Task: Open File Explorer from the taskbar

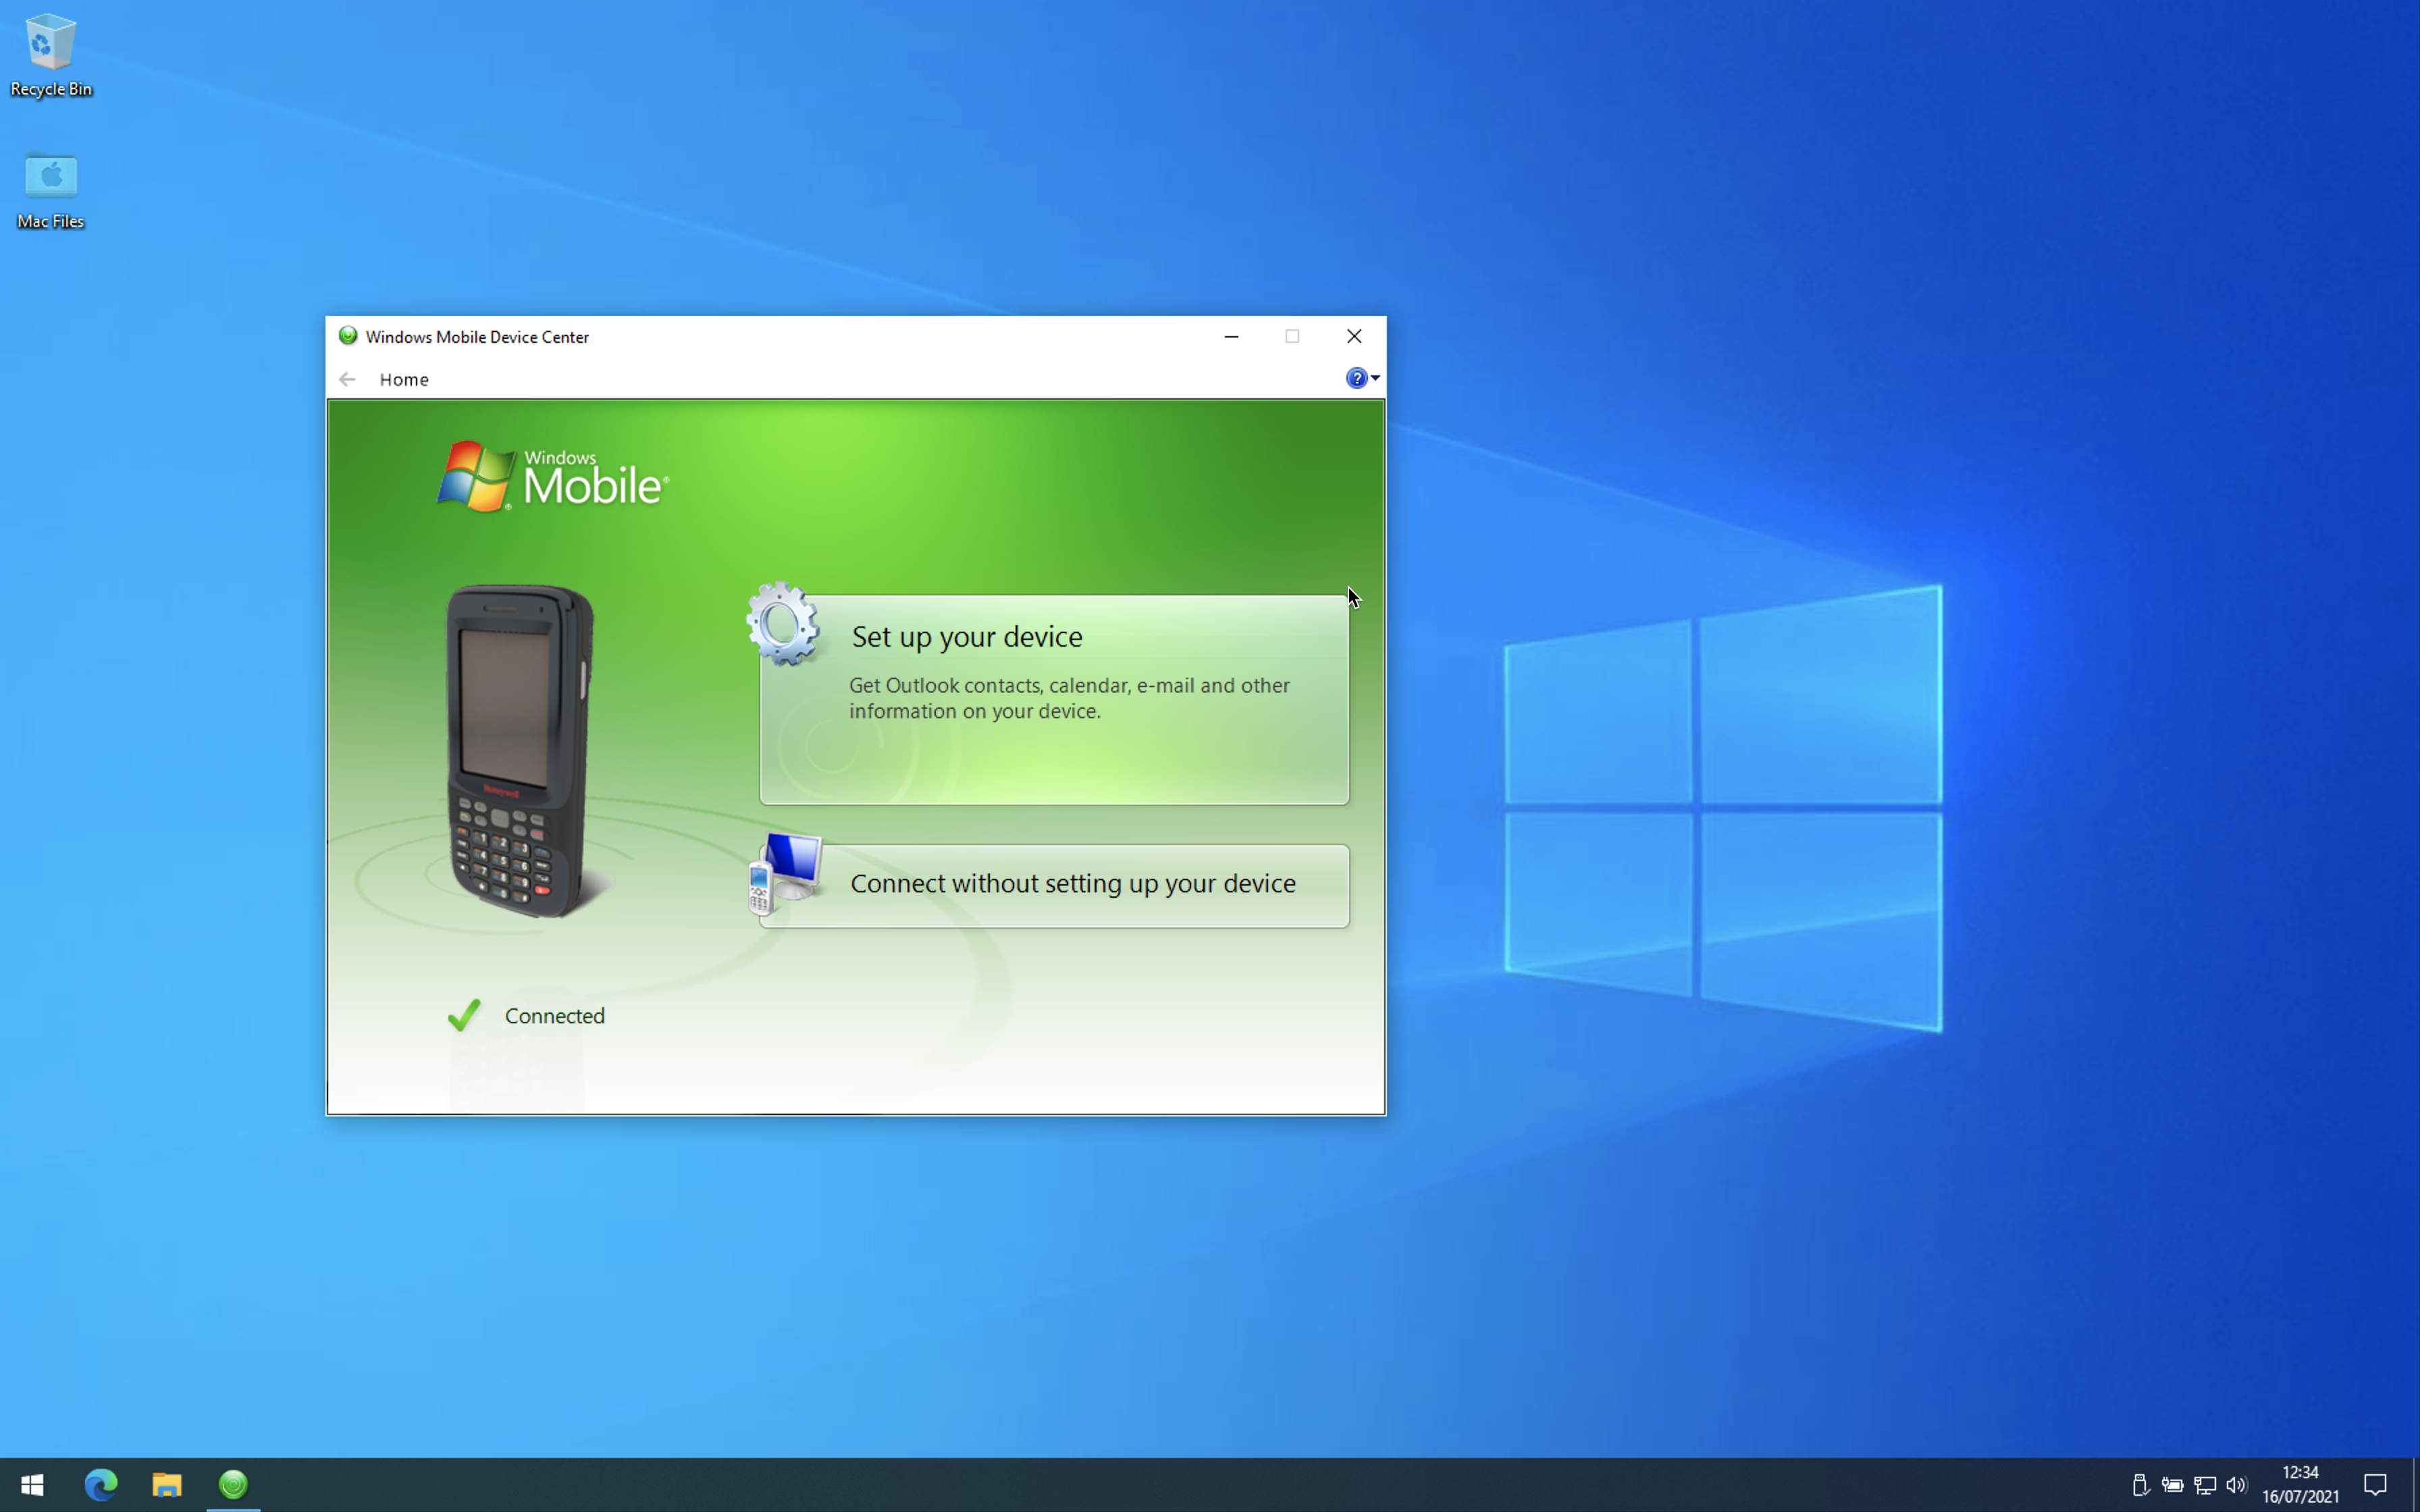Action: [x=167, y=1485]
